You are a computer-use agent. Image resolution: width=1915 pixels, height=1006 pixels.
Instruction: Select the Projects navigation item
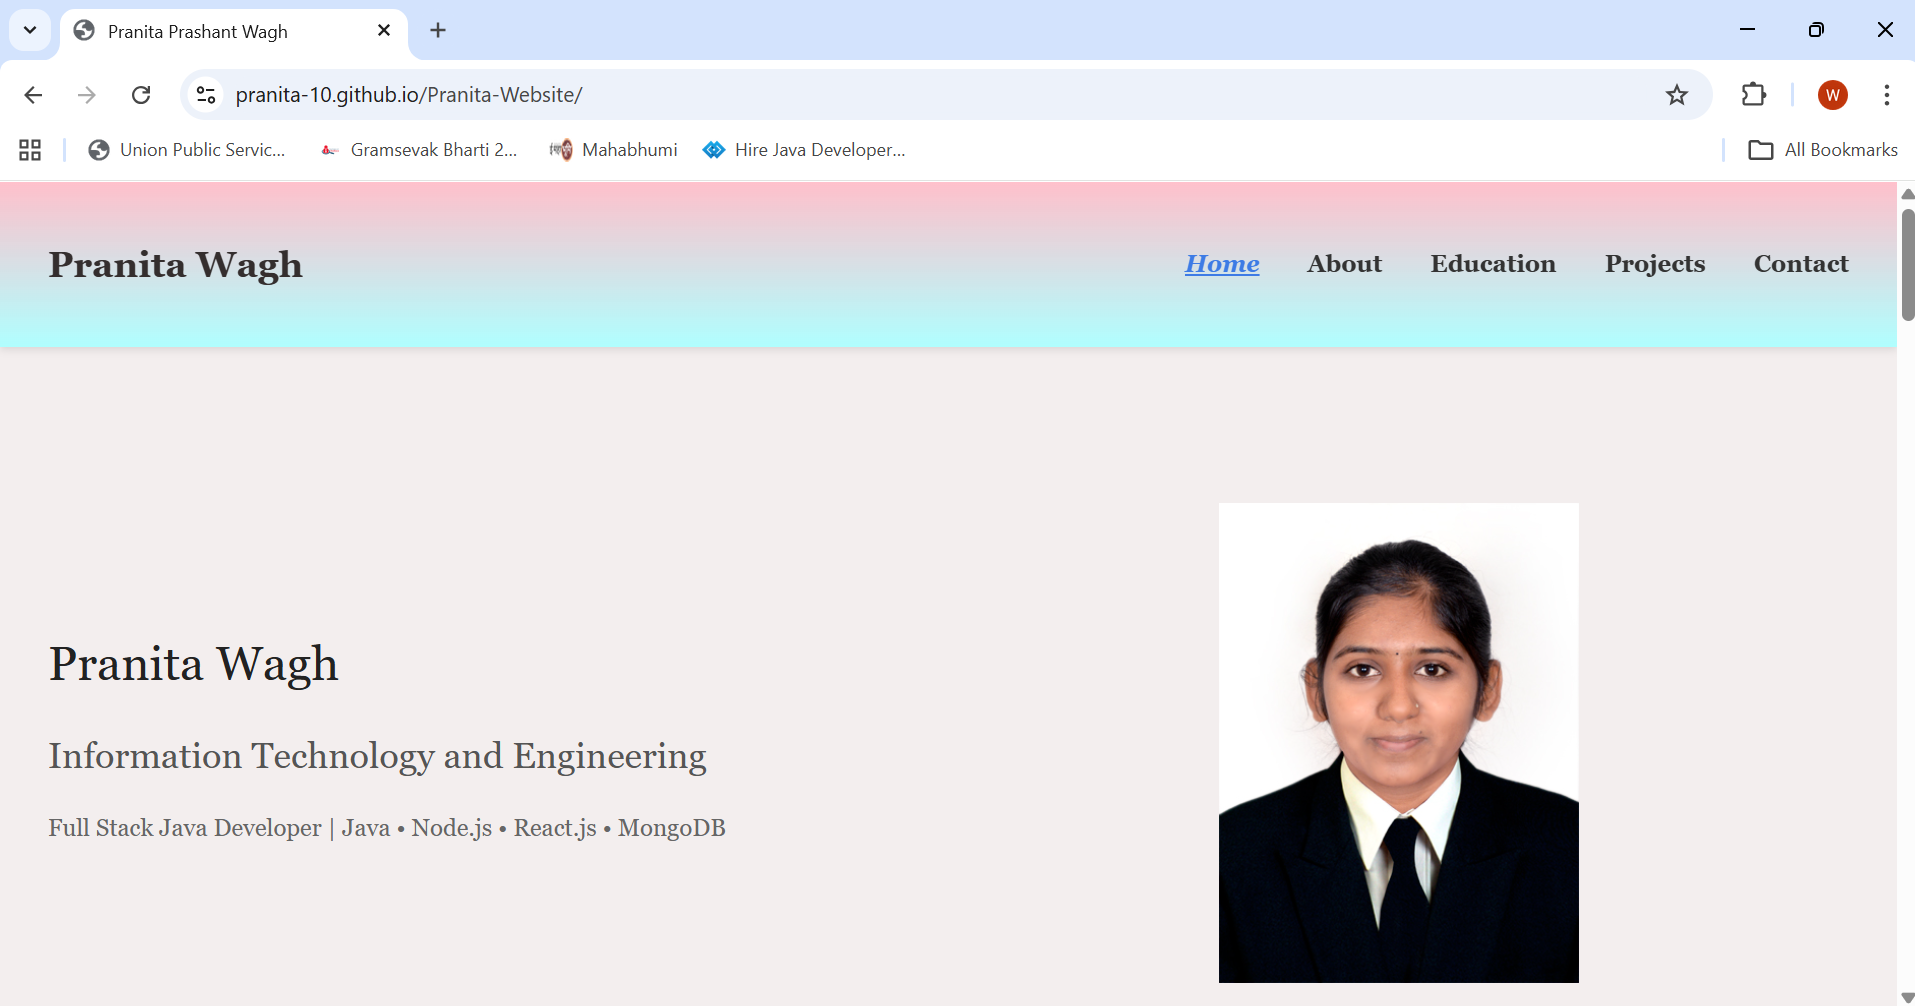click(1654, 263)
